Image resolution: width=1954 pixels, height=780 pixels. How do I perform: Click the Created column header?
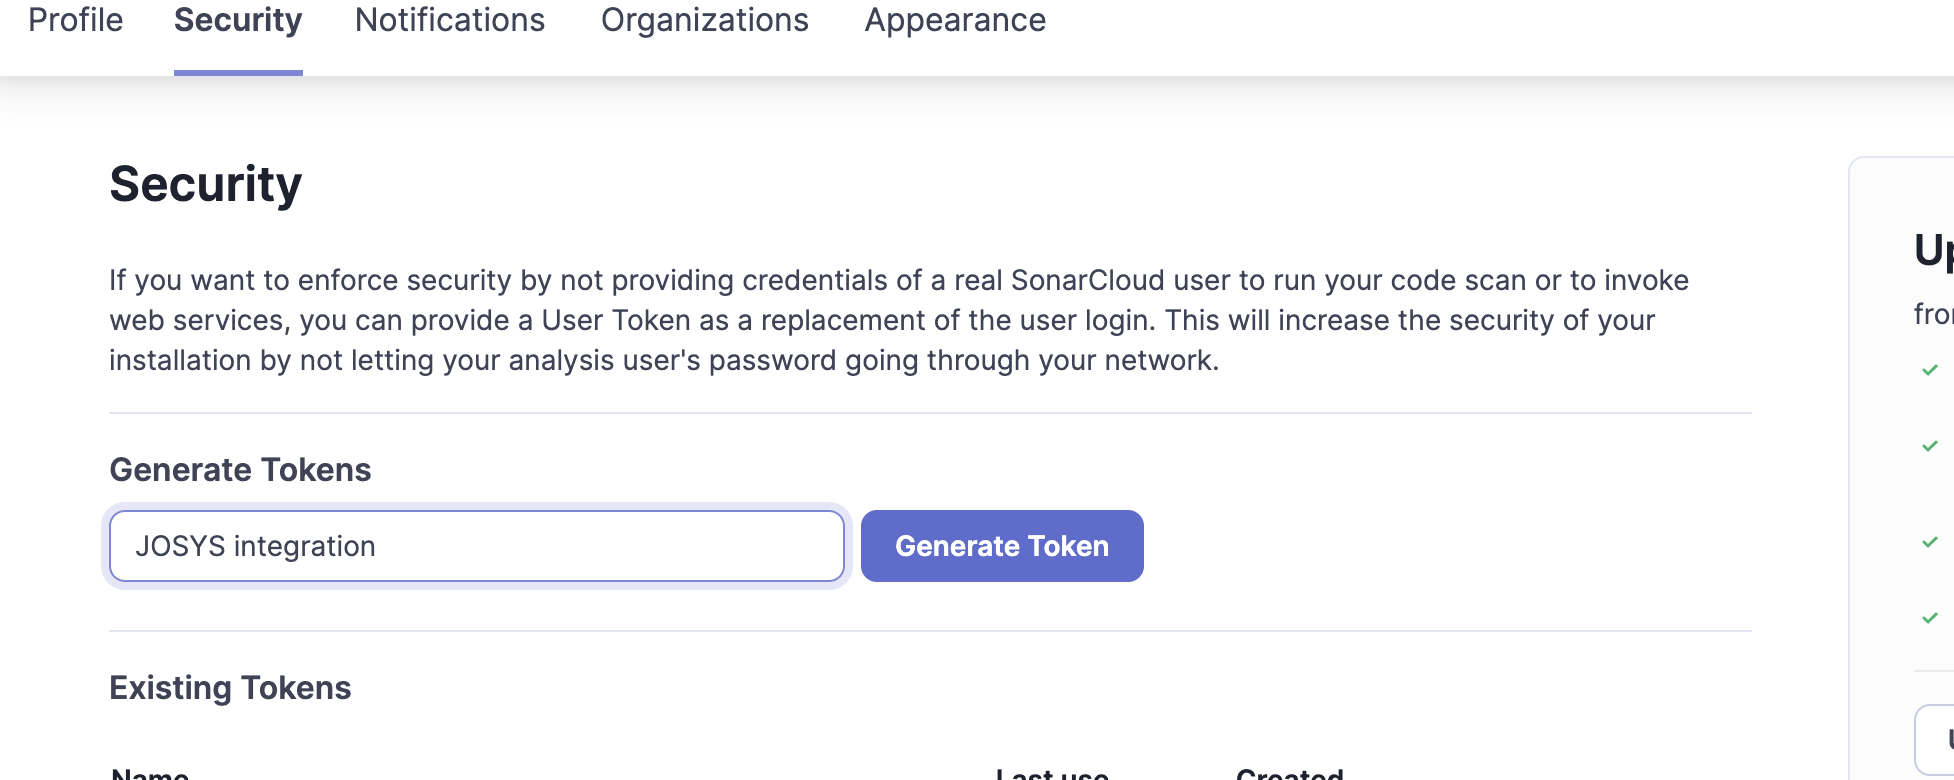point(1289,773)
